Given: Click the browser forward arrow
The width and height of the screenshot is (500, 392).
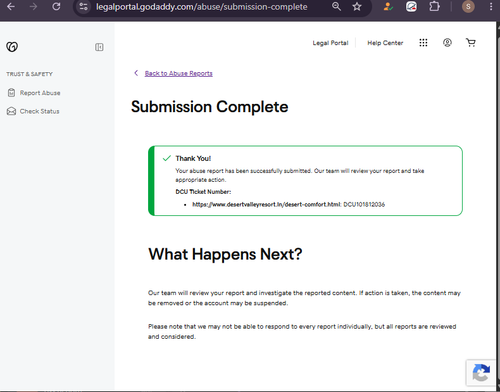Looking at the screenshot, I should tap(33, 6).
